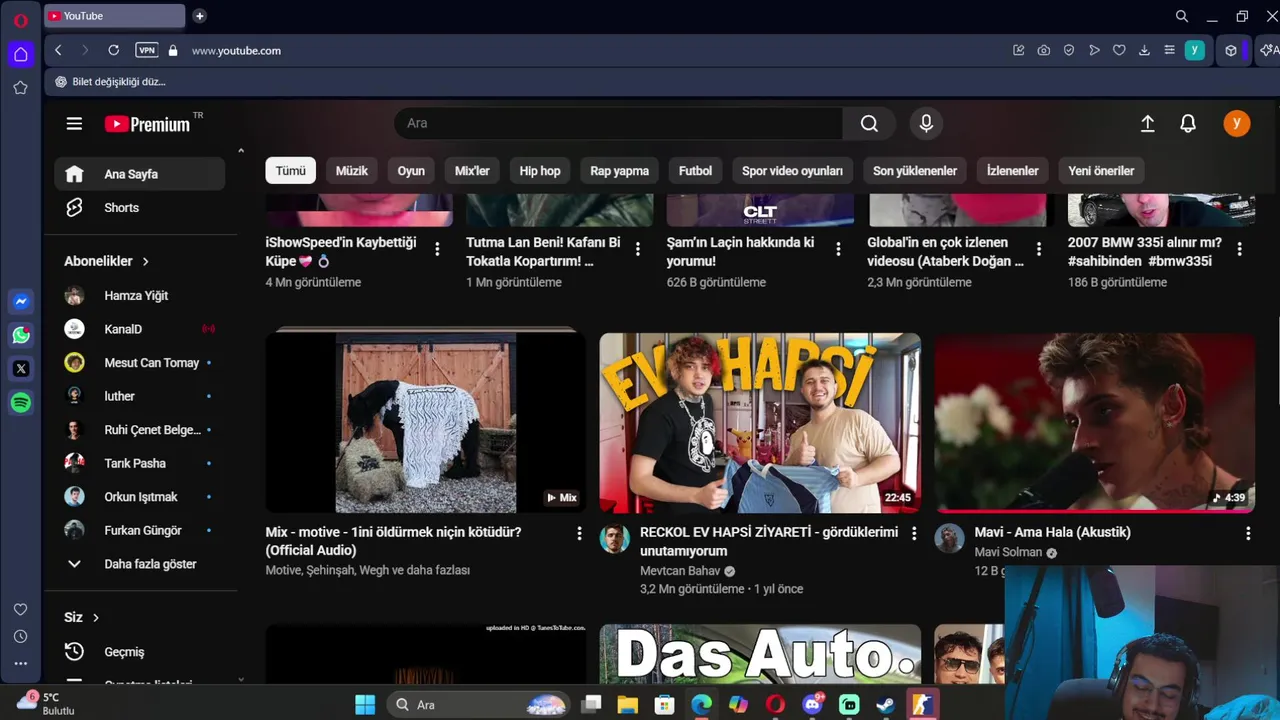Viewport: 1280px width, 720px height.
Task: Open the new tab plus button
Action: click(199, 16)
